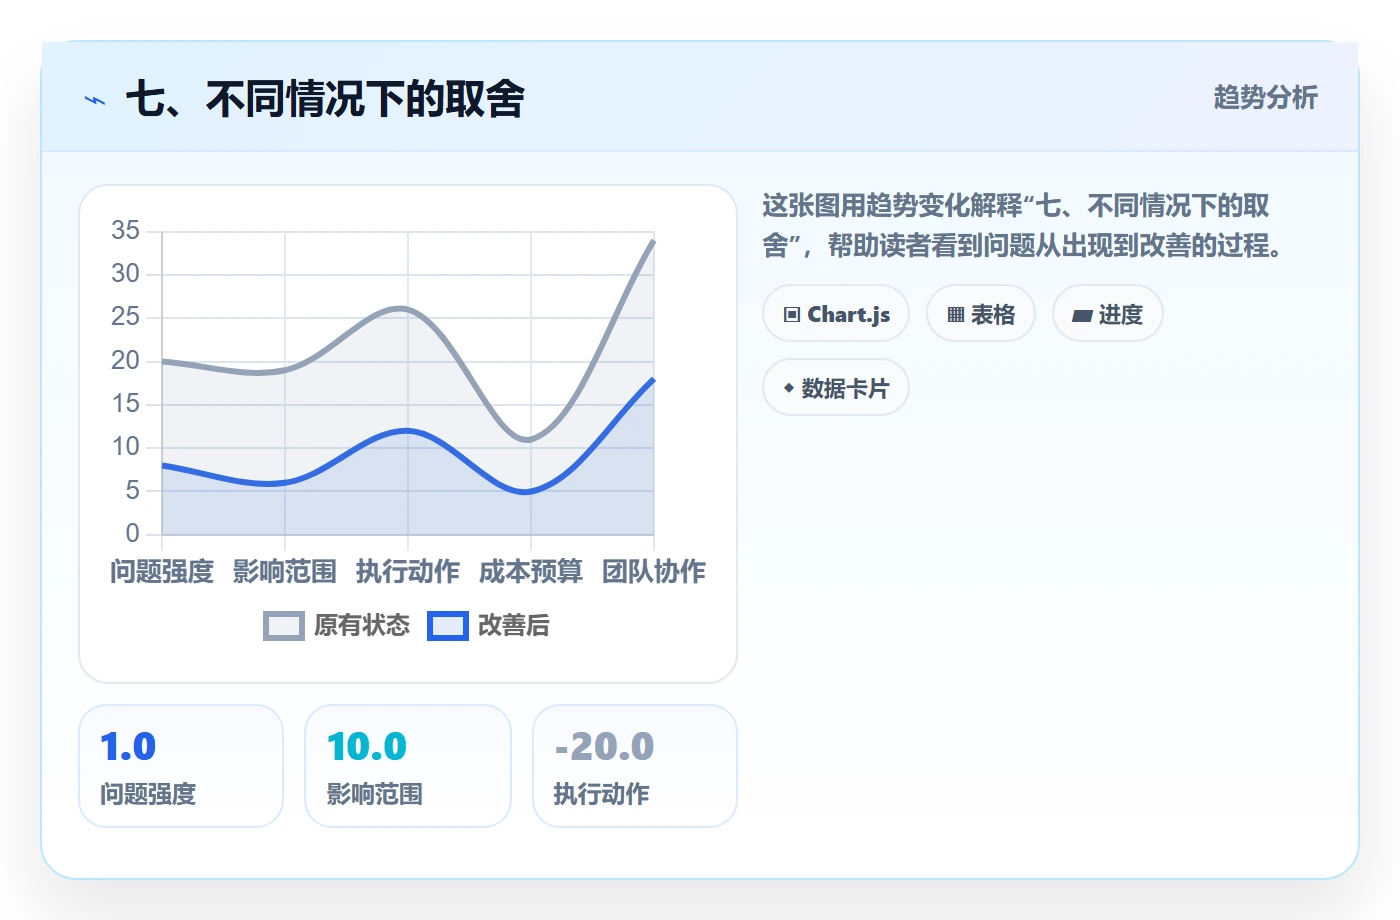Select the 问题强度 stat card showing 1.0
1400x920 pixels.
181,766
